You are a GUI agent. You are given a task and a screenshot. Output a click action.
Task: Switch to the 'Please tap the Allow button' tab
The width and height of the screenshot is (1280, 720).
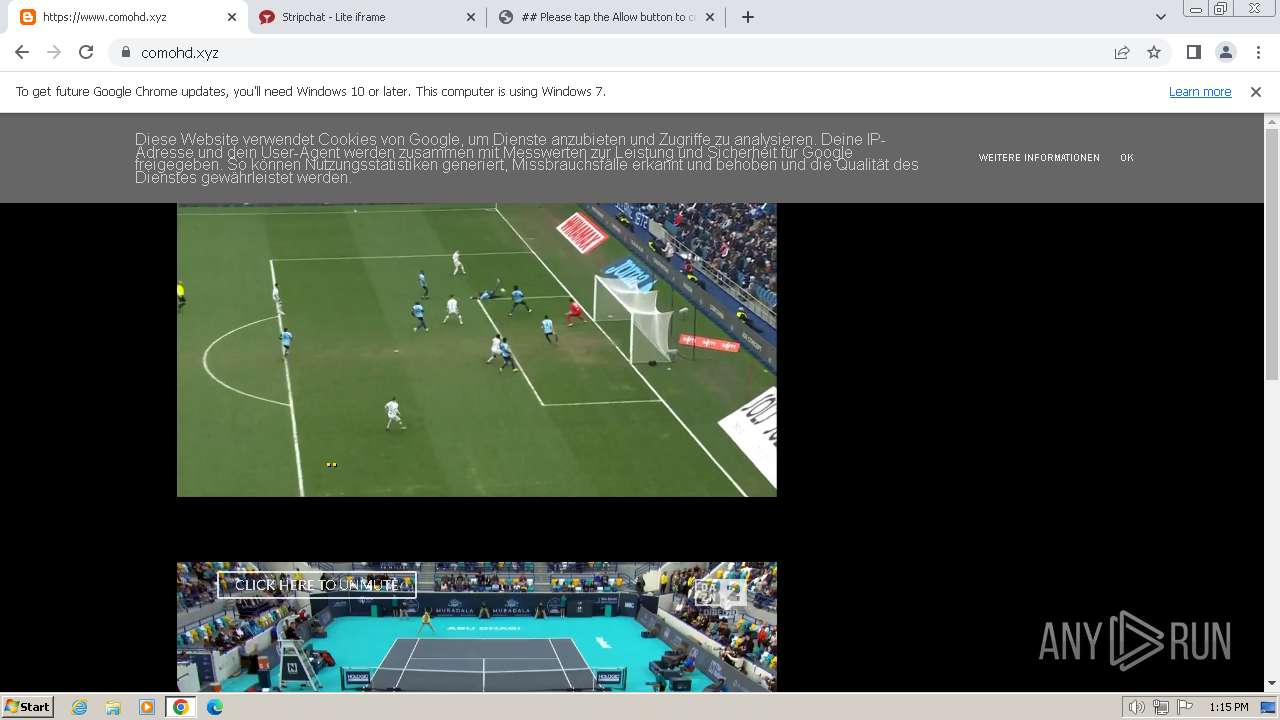coord(606,17)
